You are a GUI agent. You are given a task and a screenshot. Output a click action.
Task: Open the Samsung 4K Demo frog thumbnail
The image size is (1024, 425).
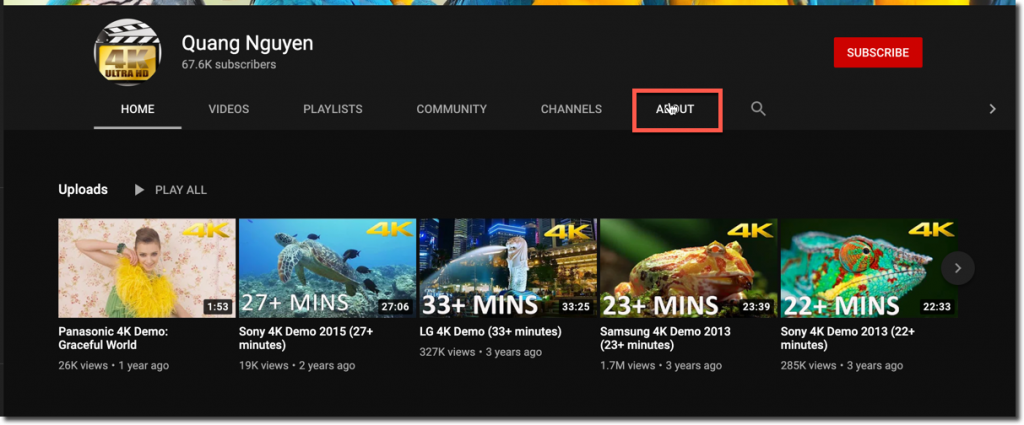[688, 268]
